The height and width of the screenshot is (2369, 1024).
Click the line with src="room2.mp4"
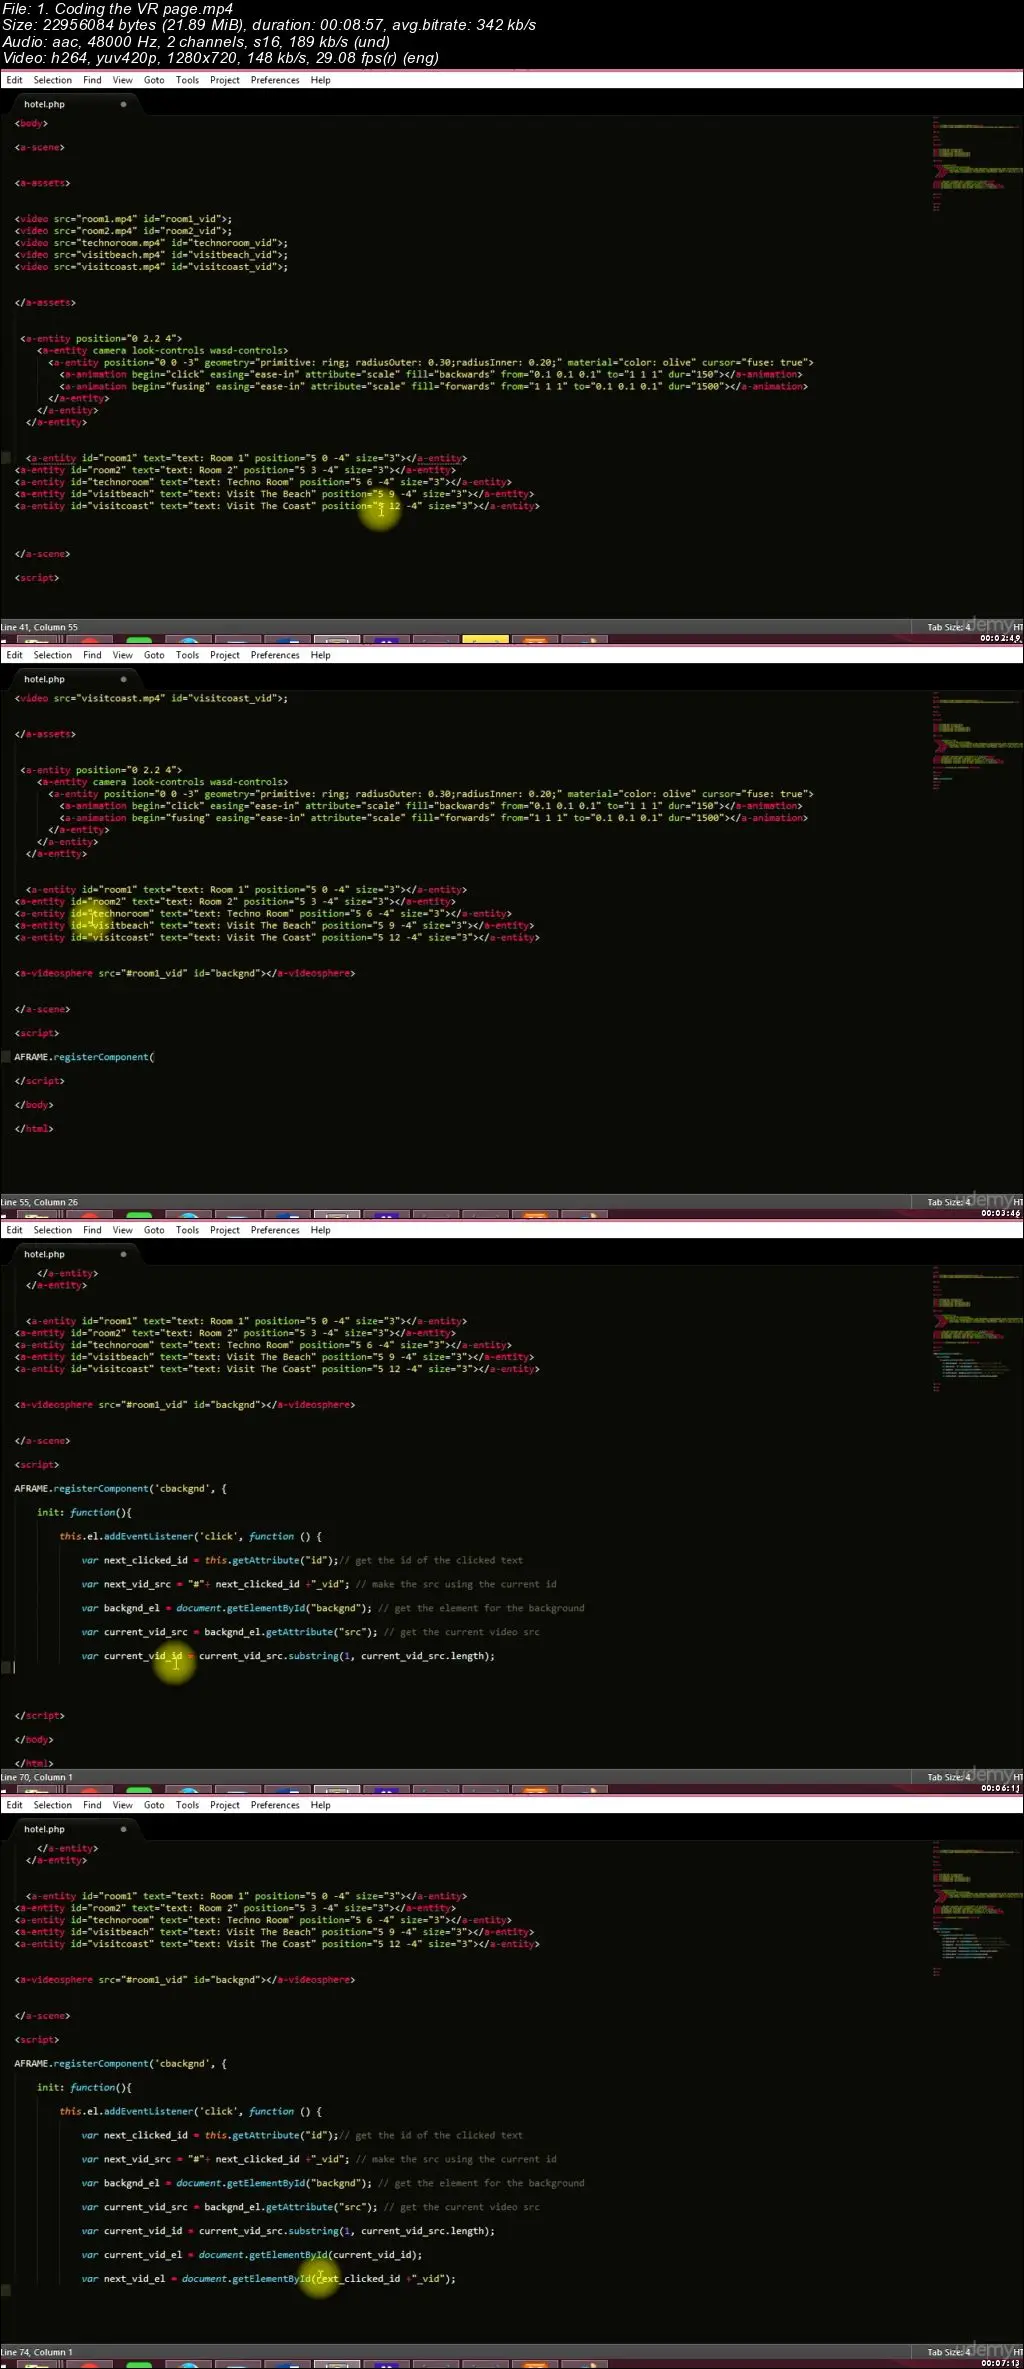click(123, 231)
